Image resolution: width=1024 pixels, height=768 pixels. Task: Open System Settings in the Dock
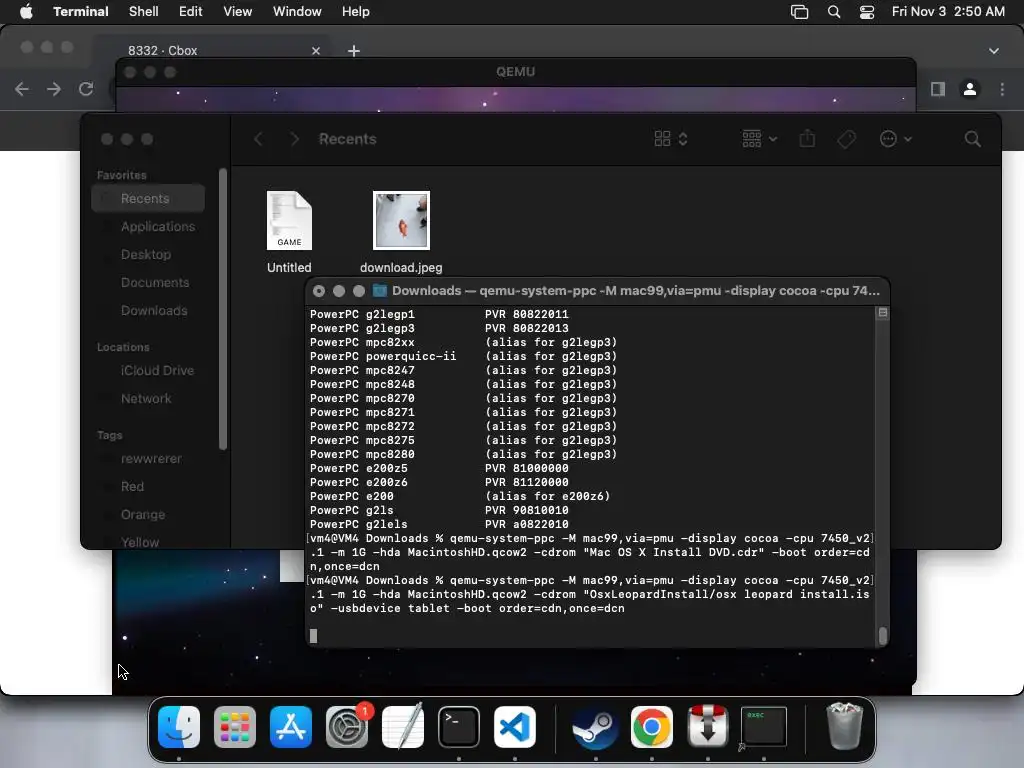point(347,727)
